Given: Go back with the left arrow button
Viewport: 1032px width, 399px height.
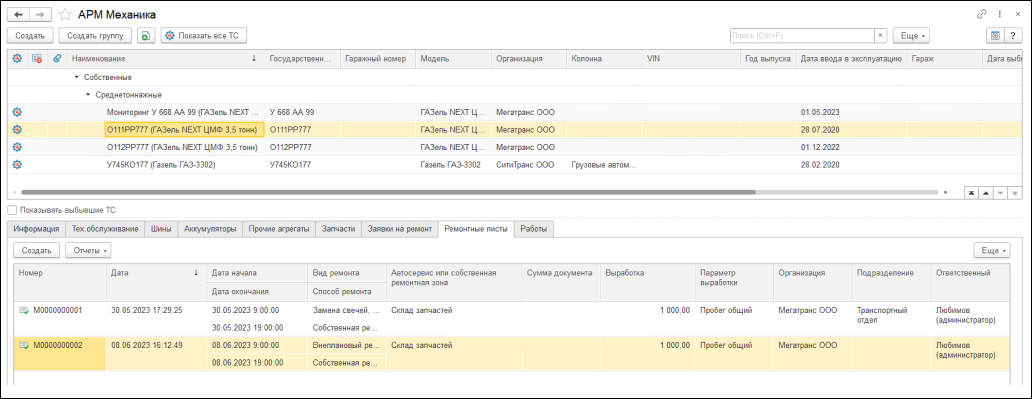Looking at the screenshot, I should [x=18, y=14].
